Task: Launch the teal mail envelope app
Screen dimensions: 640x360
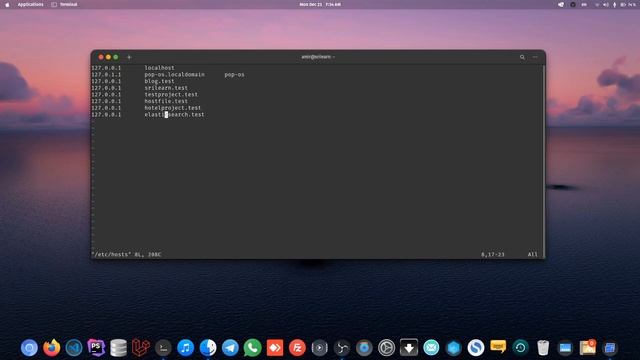Action: click(431, 348)
